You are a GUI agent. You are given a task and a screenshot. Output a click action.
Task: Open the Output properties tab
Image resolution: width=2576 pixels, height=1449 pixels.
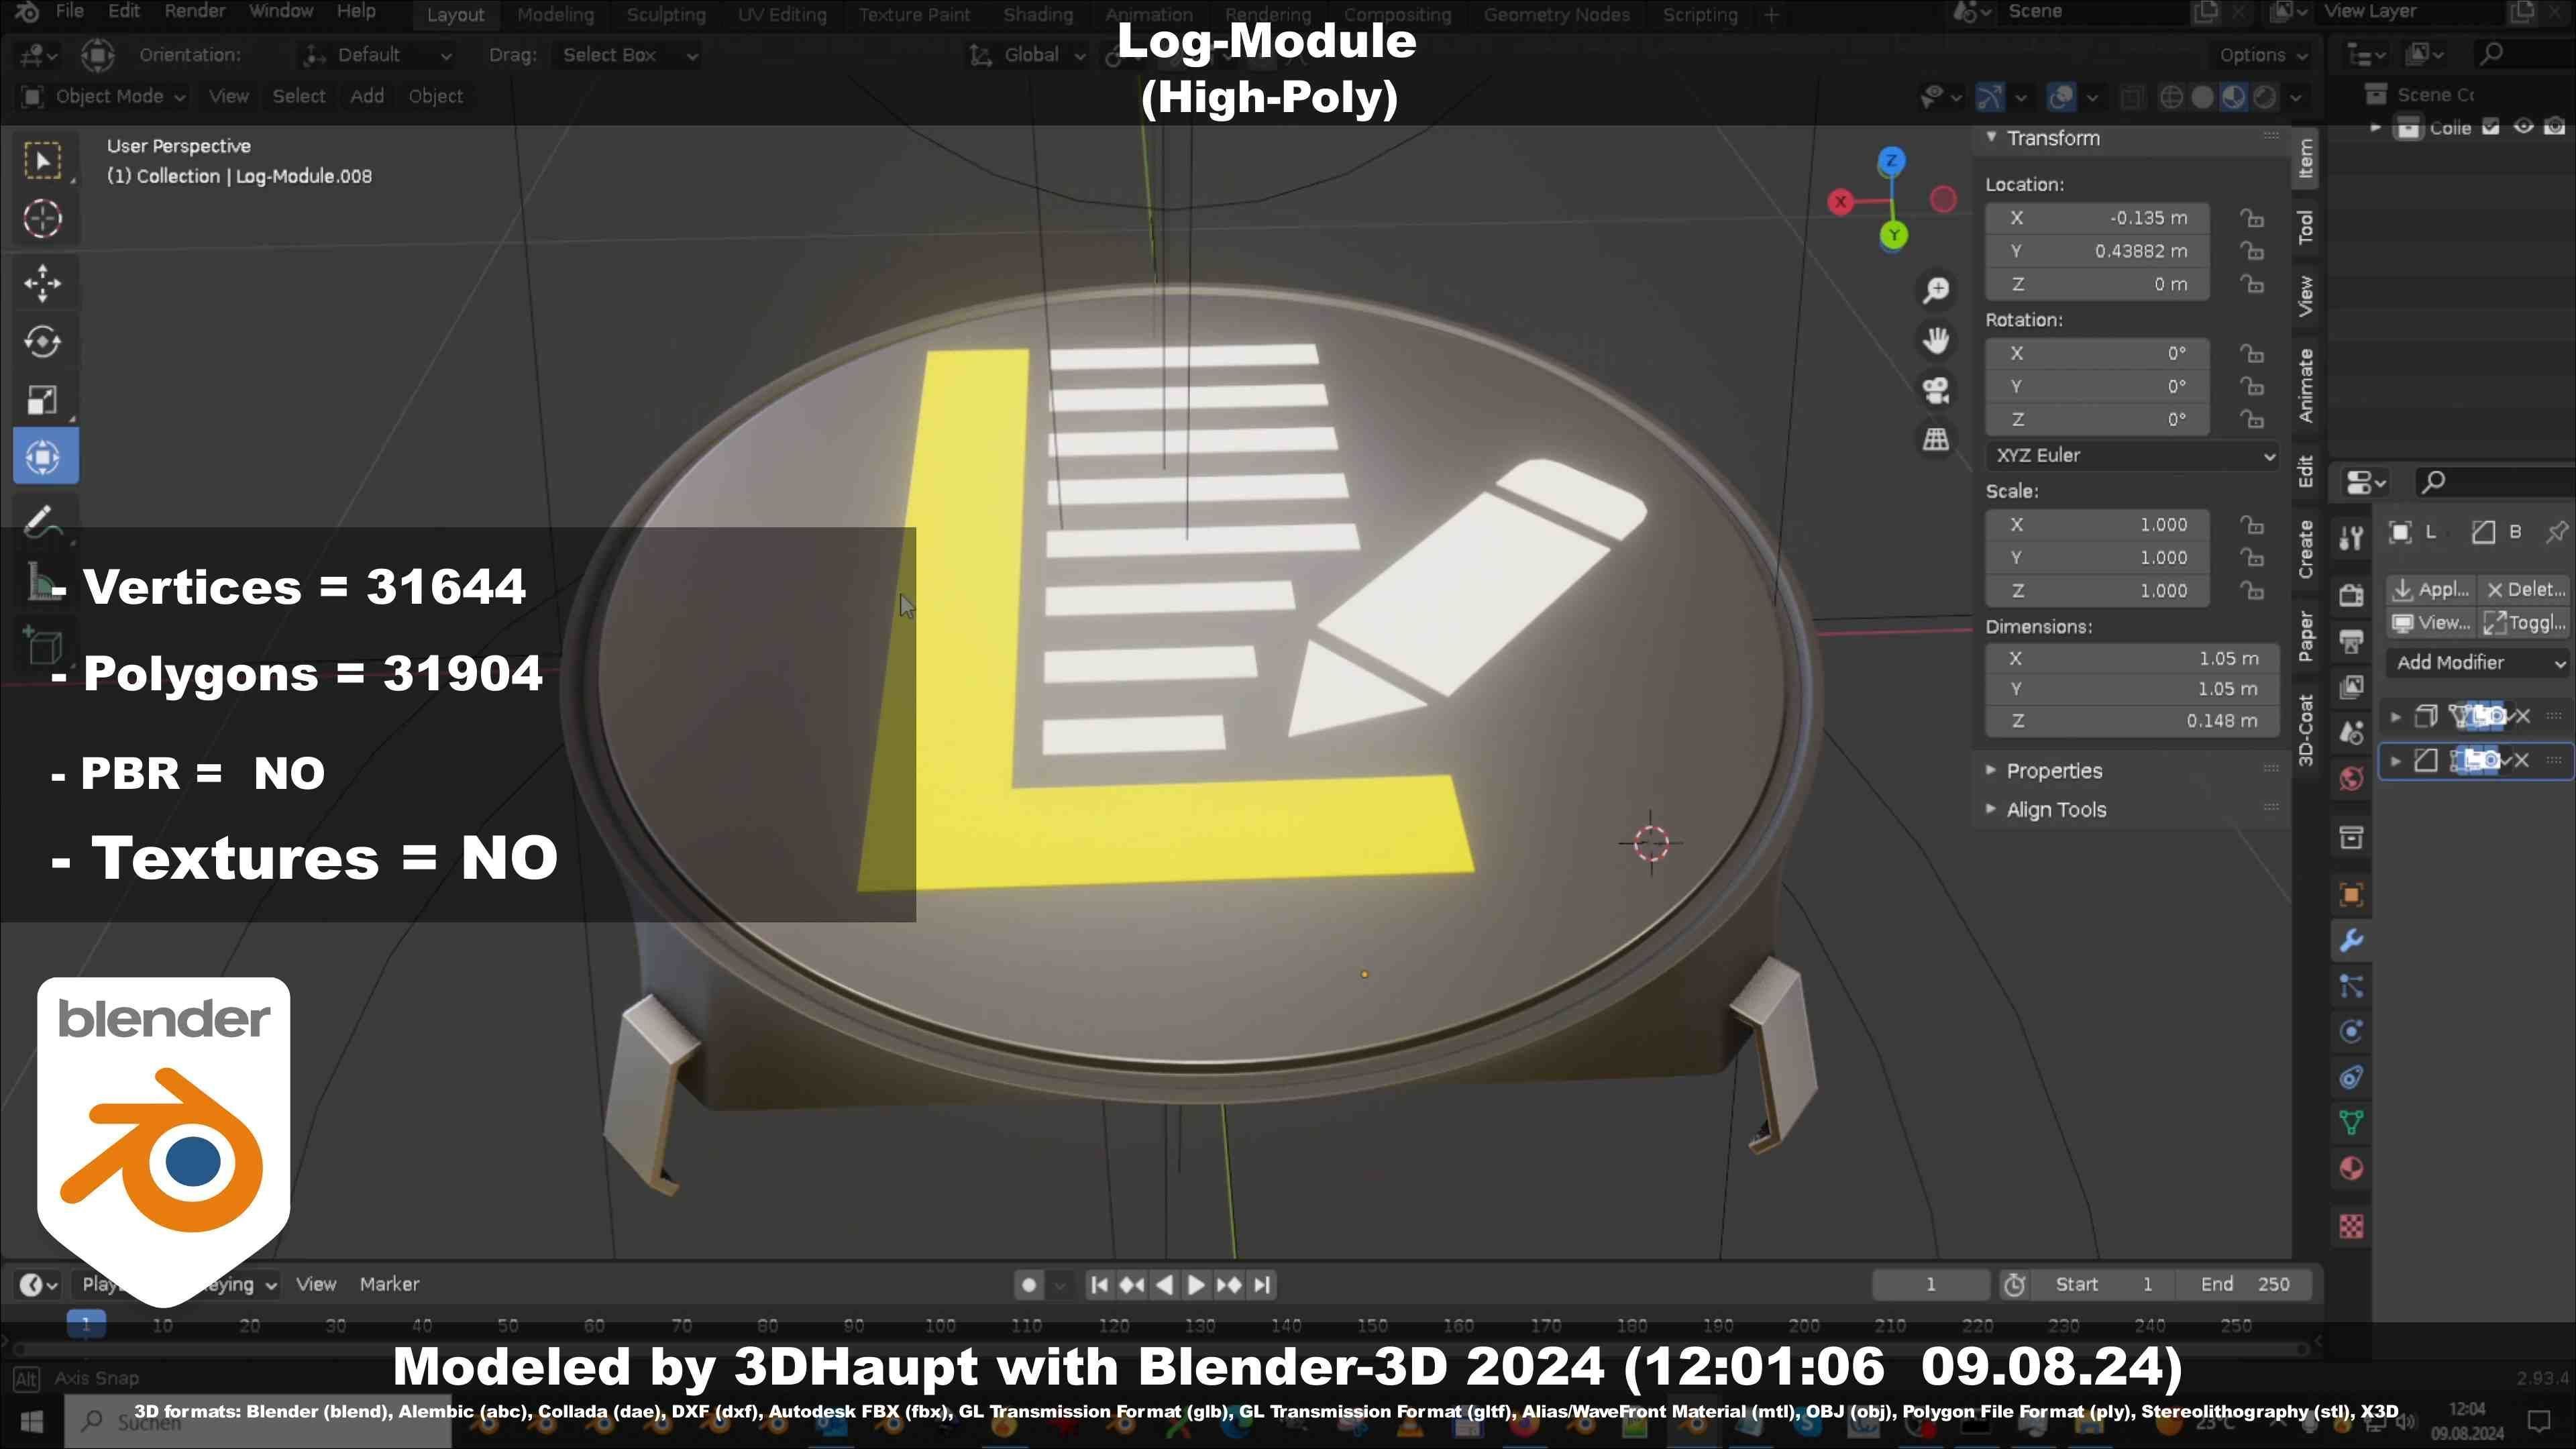2351,641
